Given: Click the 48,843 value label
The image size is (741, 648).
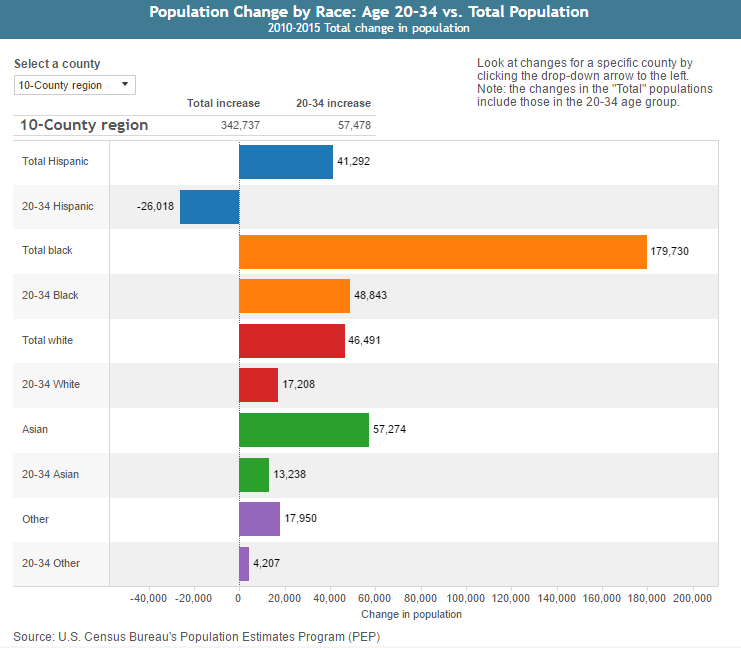Looking at the screenshot, I should (370, 295).
